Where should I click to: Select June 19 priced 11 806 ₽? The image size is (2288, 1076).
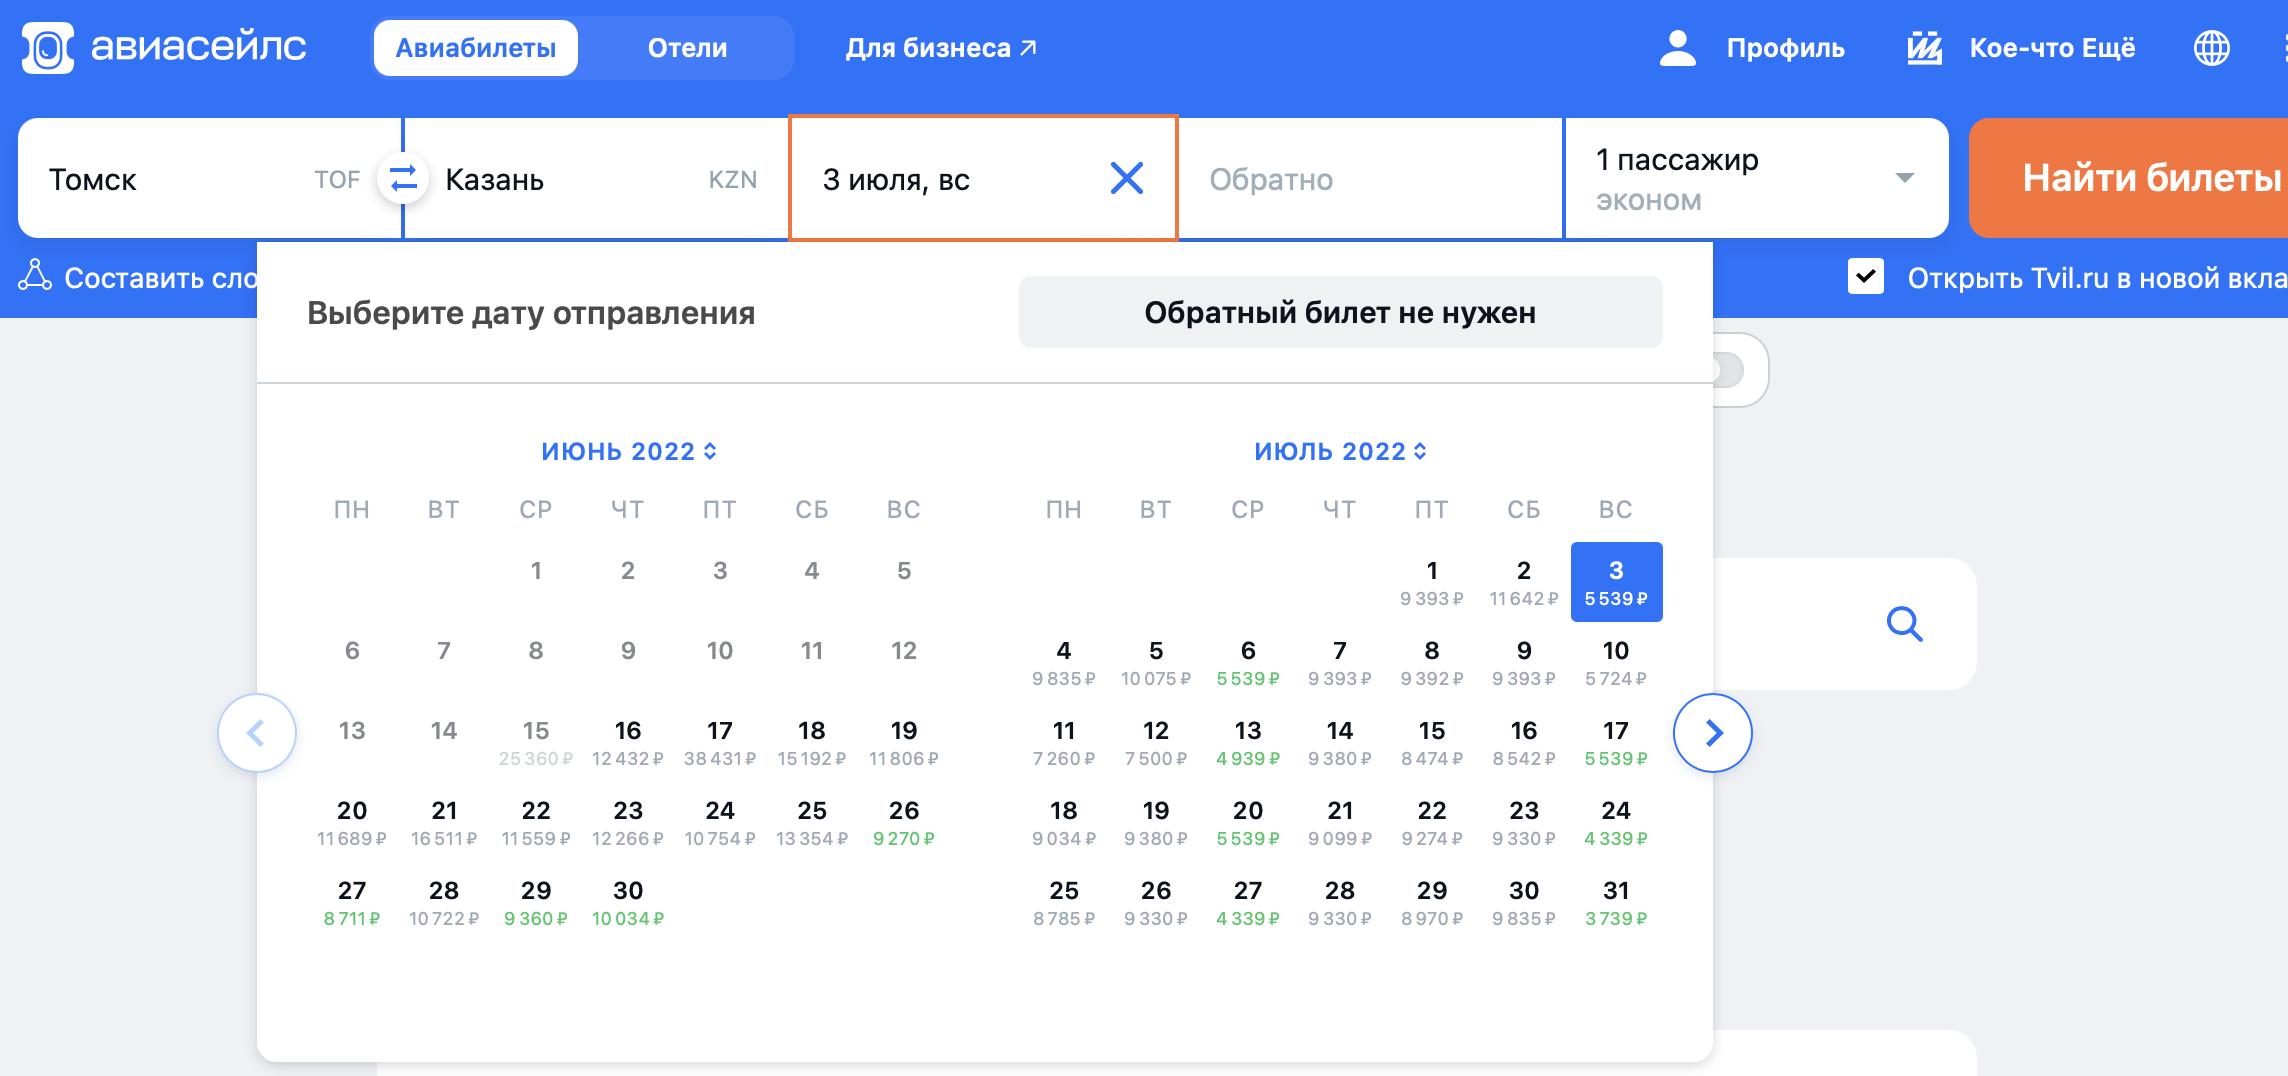(904, 742)
